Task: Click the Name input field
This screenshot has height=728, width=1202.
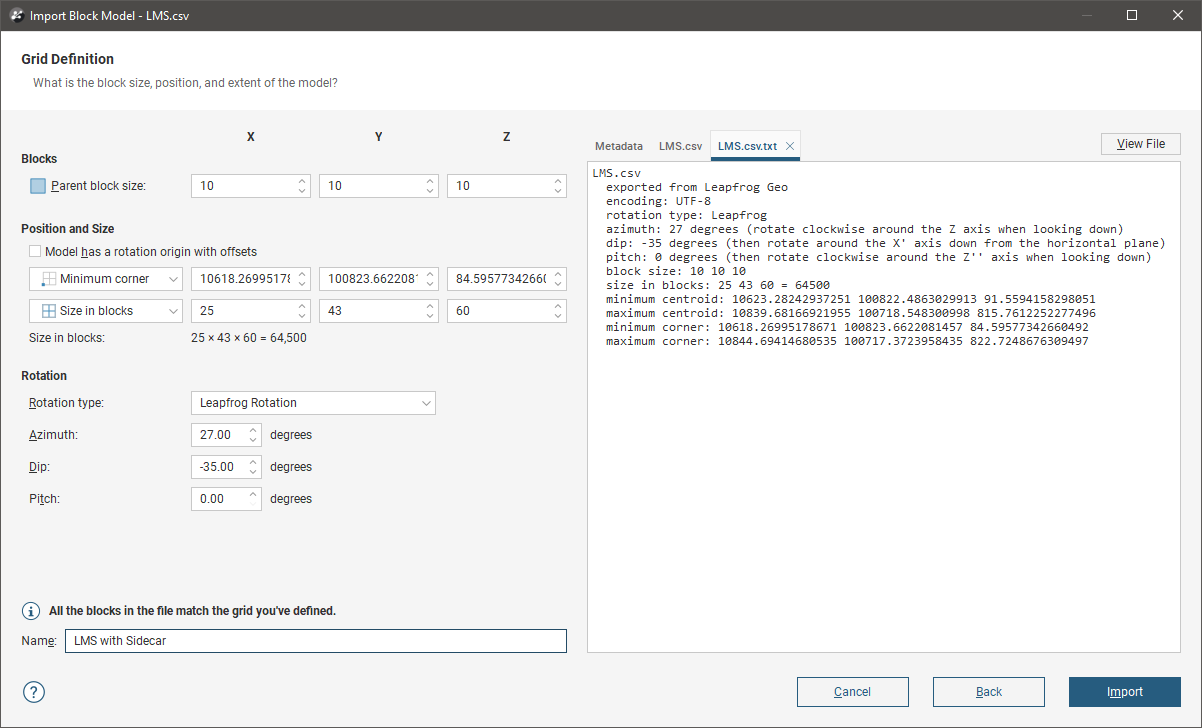Action: click(x=315, y=641)
